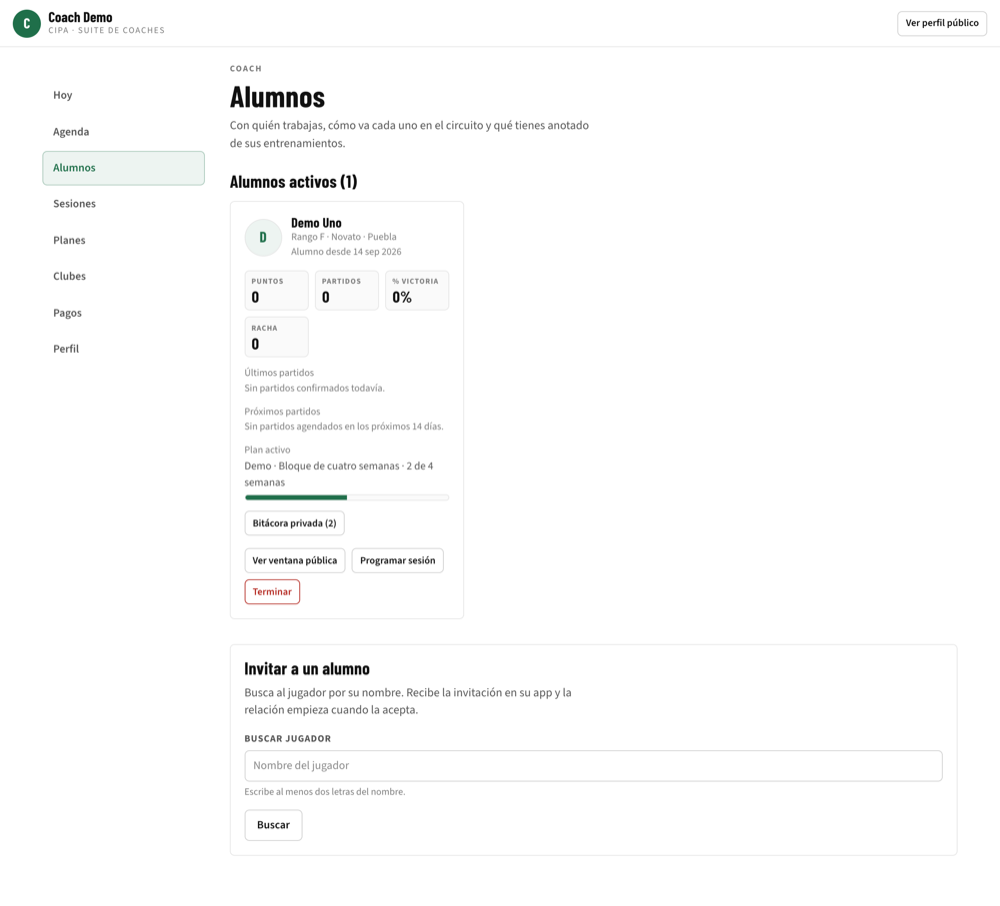Click 'Alumno desde 14 sep 2026' text
Screen dimensions: 1000x906
pos(346,252)
